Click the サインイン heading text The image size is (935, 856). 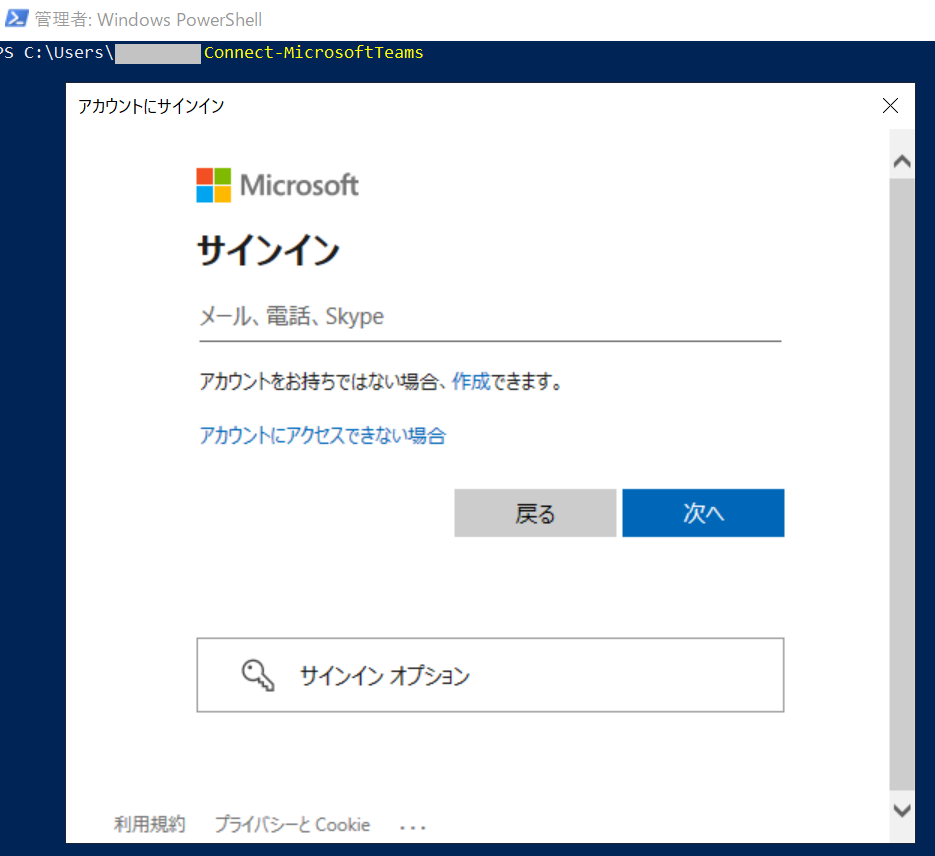[268, 250]
